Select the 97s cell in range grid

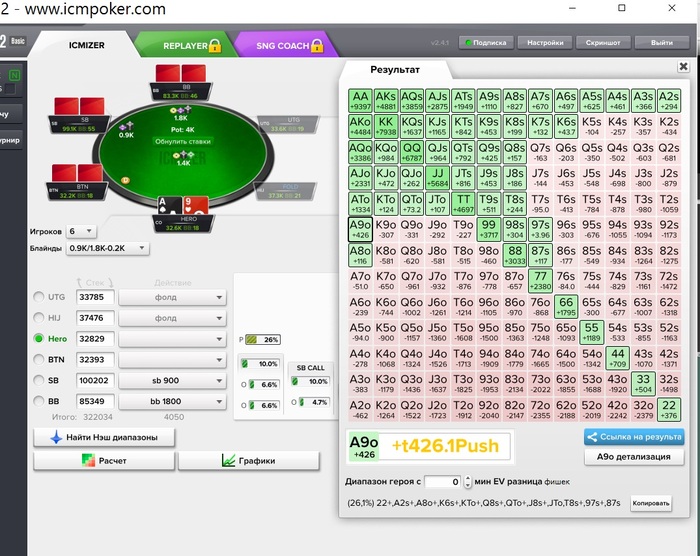(x=540, y=229)
